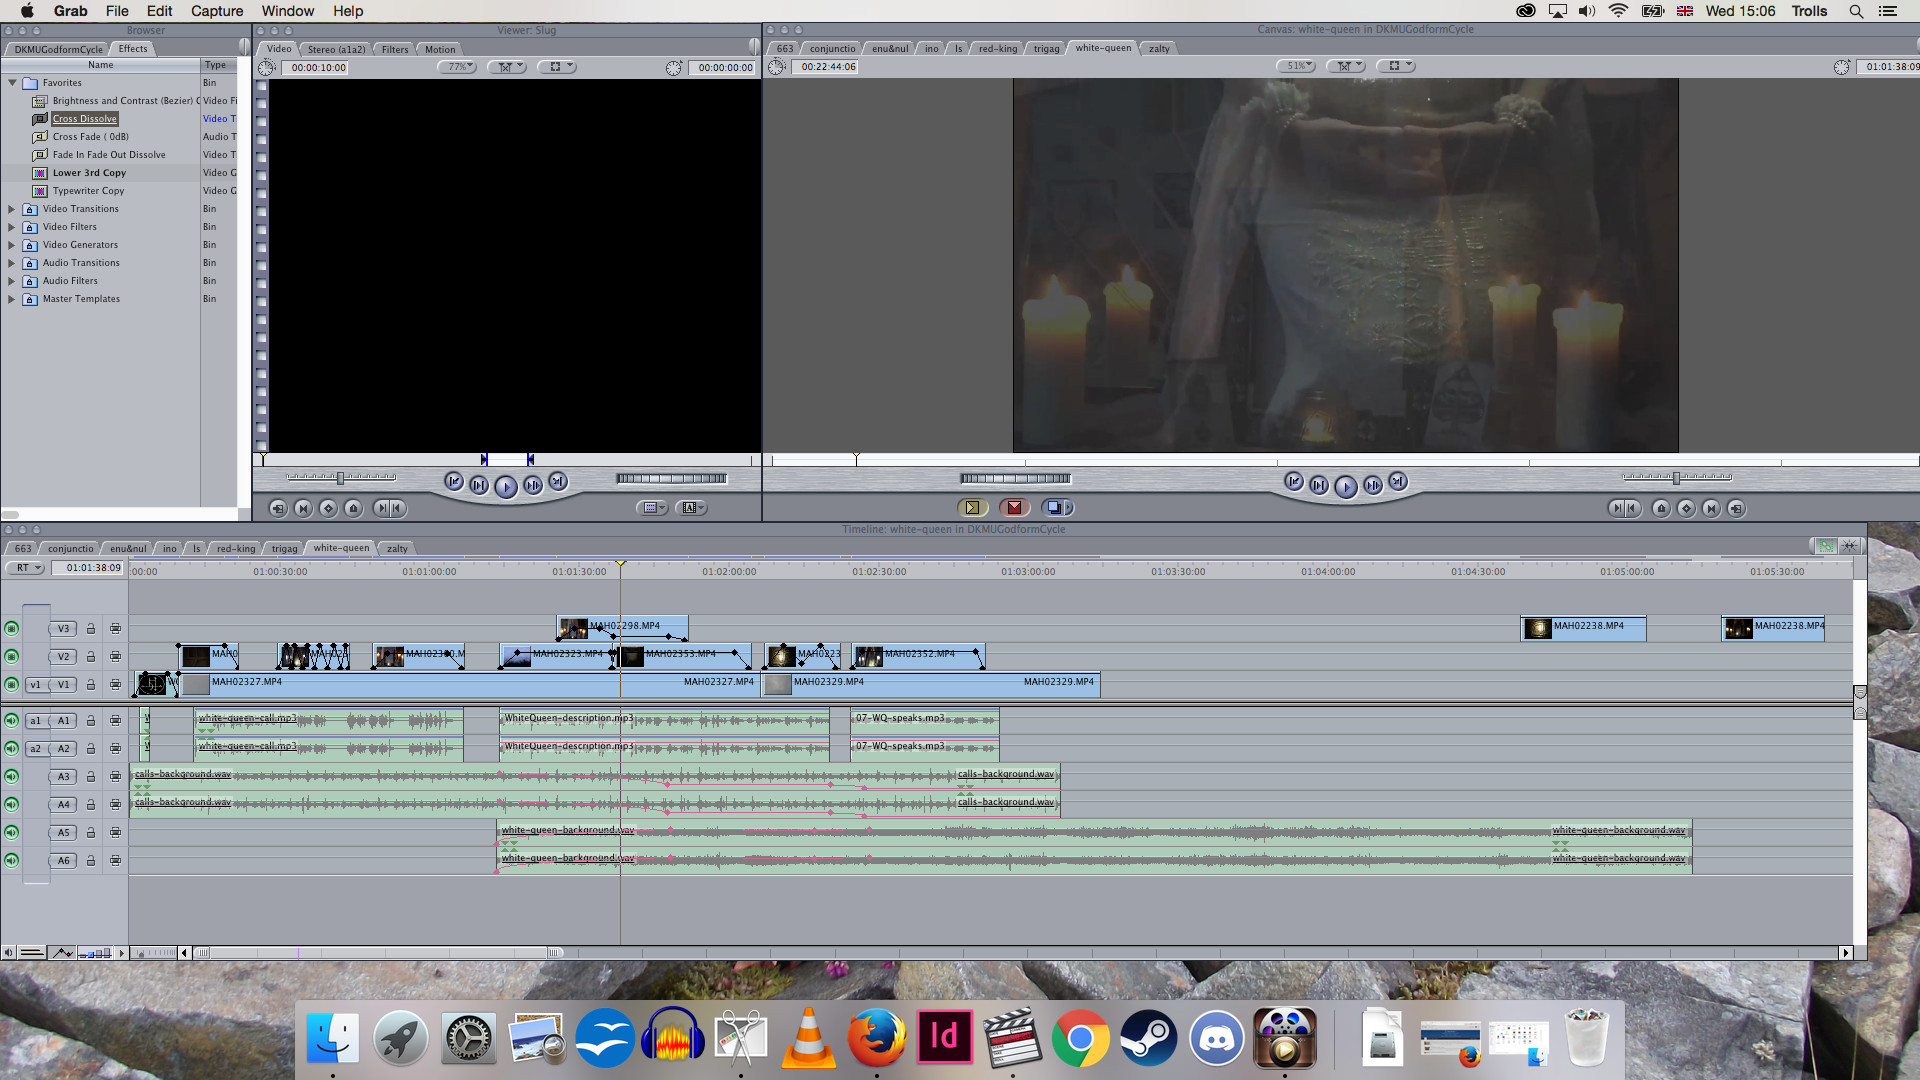Image resolution: width=1920 pixels, height=1080 pixels.
Task: Add marker in Canvas
Action: [x=1661, y=508]
